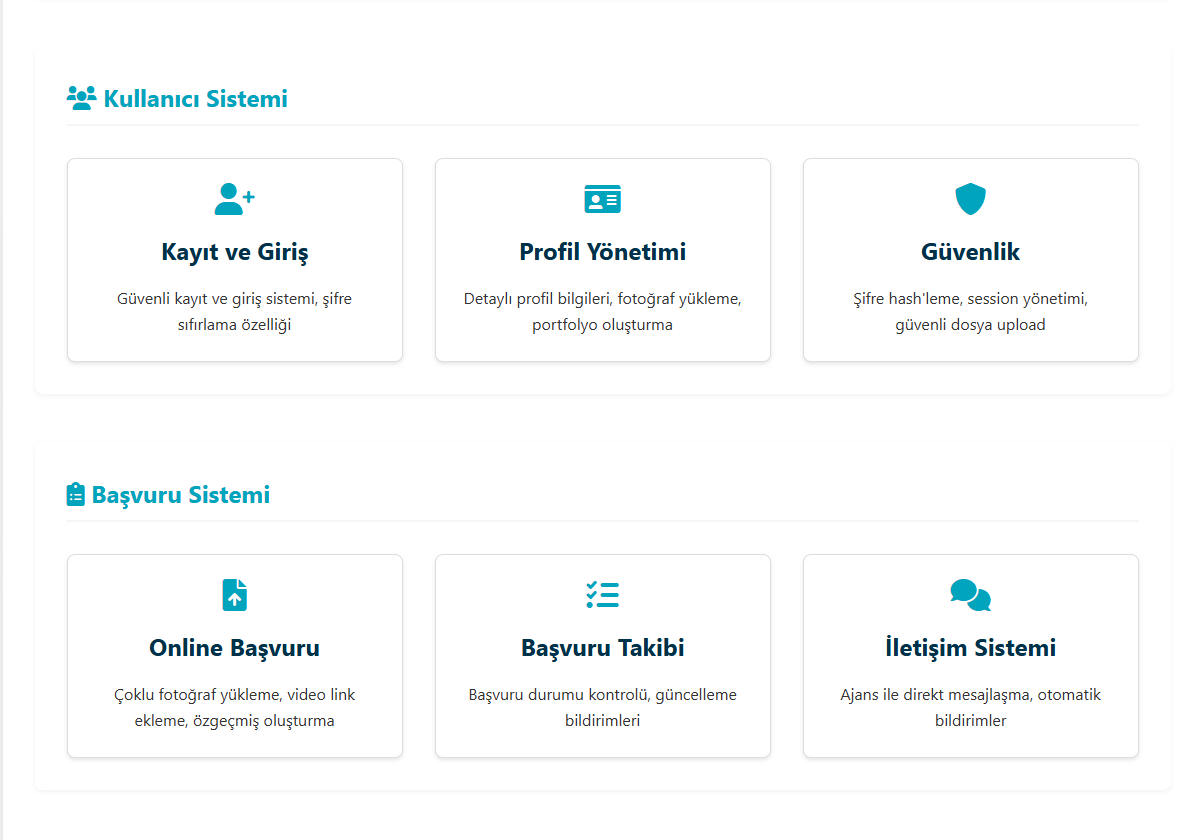Click the description text under Kayıt ve Giriş
This screenshot has width=1200, height=840.
[234, 312]
